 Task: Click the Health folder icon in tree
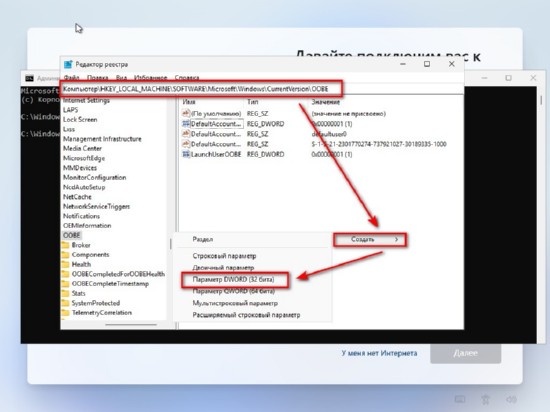coord(66,264)
